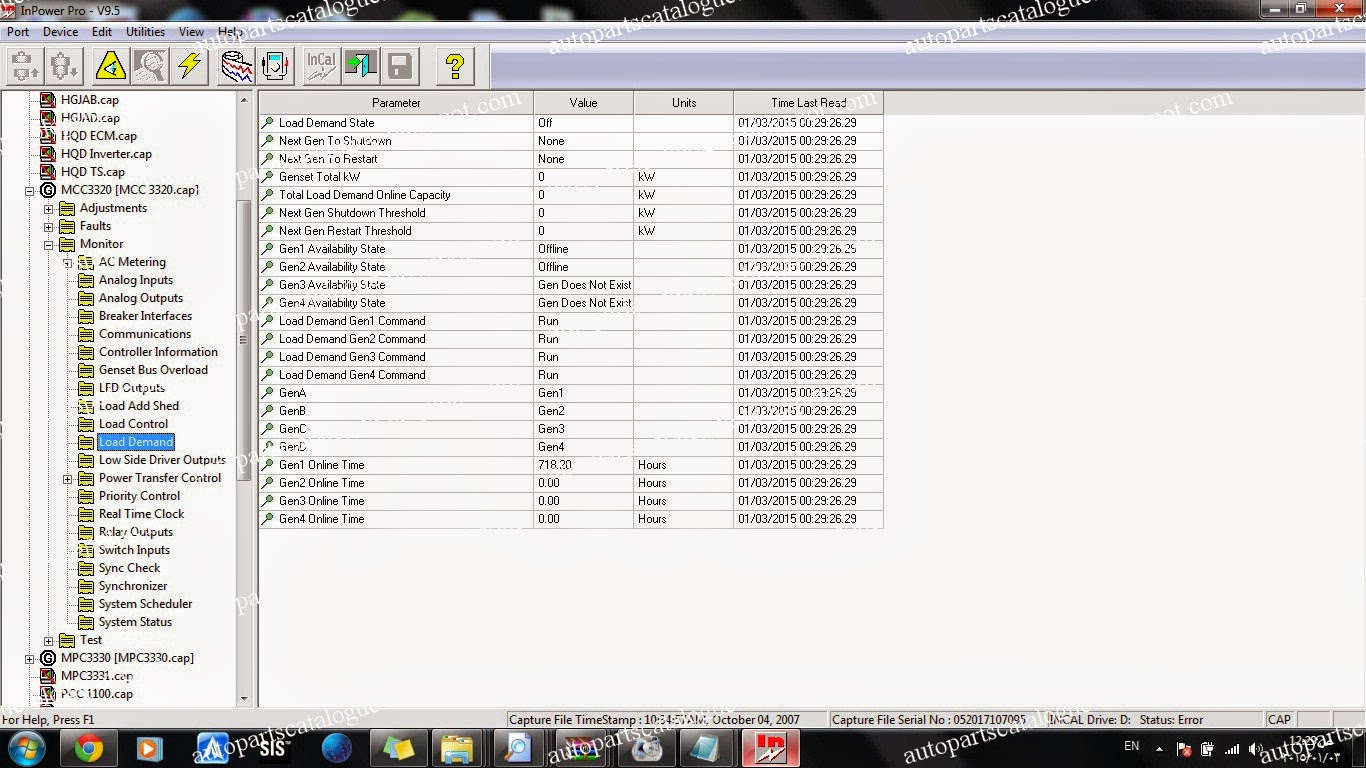Select System Scheduler folder
The height and width of the screenshot is (768, 1366).
click(x=145, y=604)
